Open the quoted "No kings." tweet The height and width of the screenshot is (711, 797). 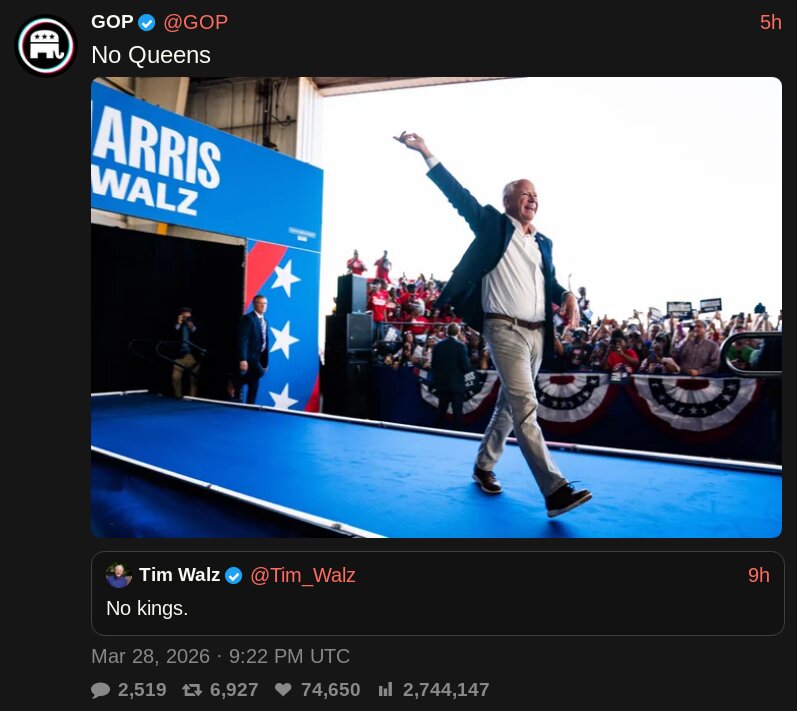tap(438, 593)
